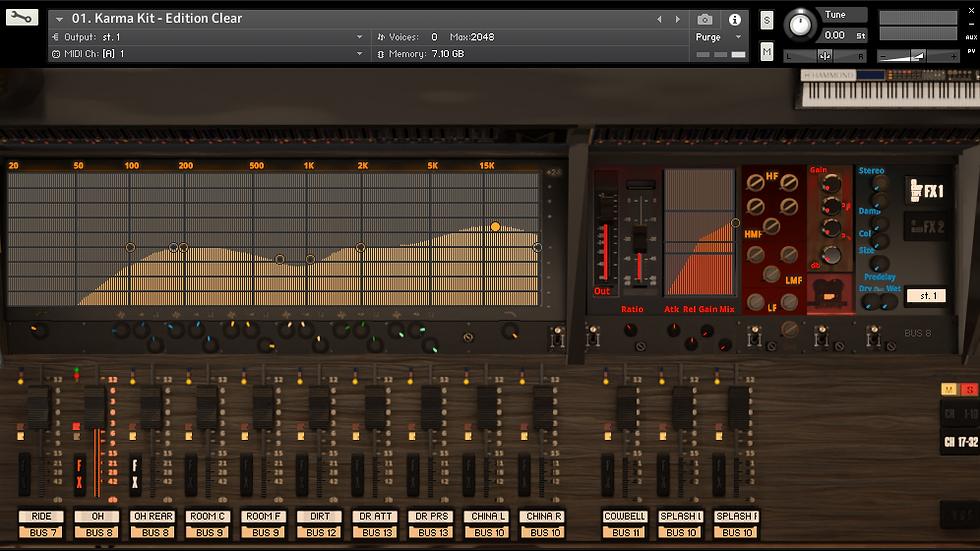Click the leftmost EQ knob at 20 Hz
This screenshot has height=551, width=980.
(x=39, y=330)
